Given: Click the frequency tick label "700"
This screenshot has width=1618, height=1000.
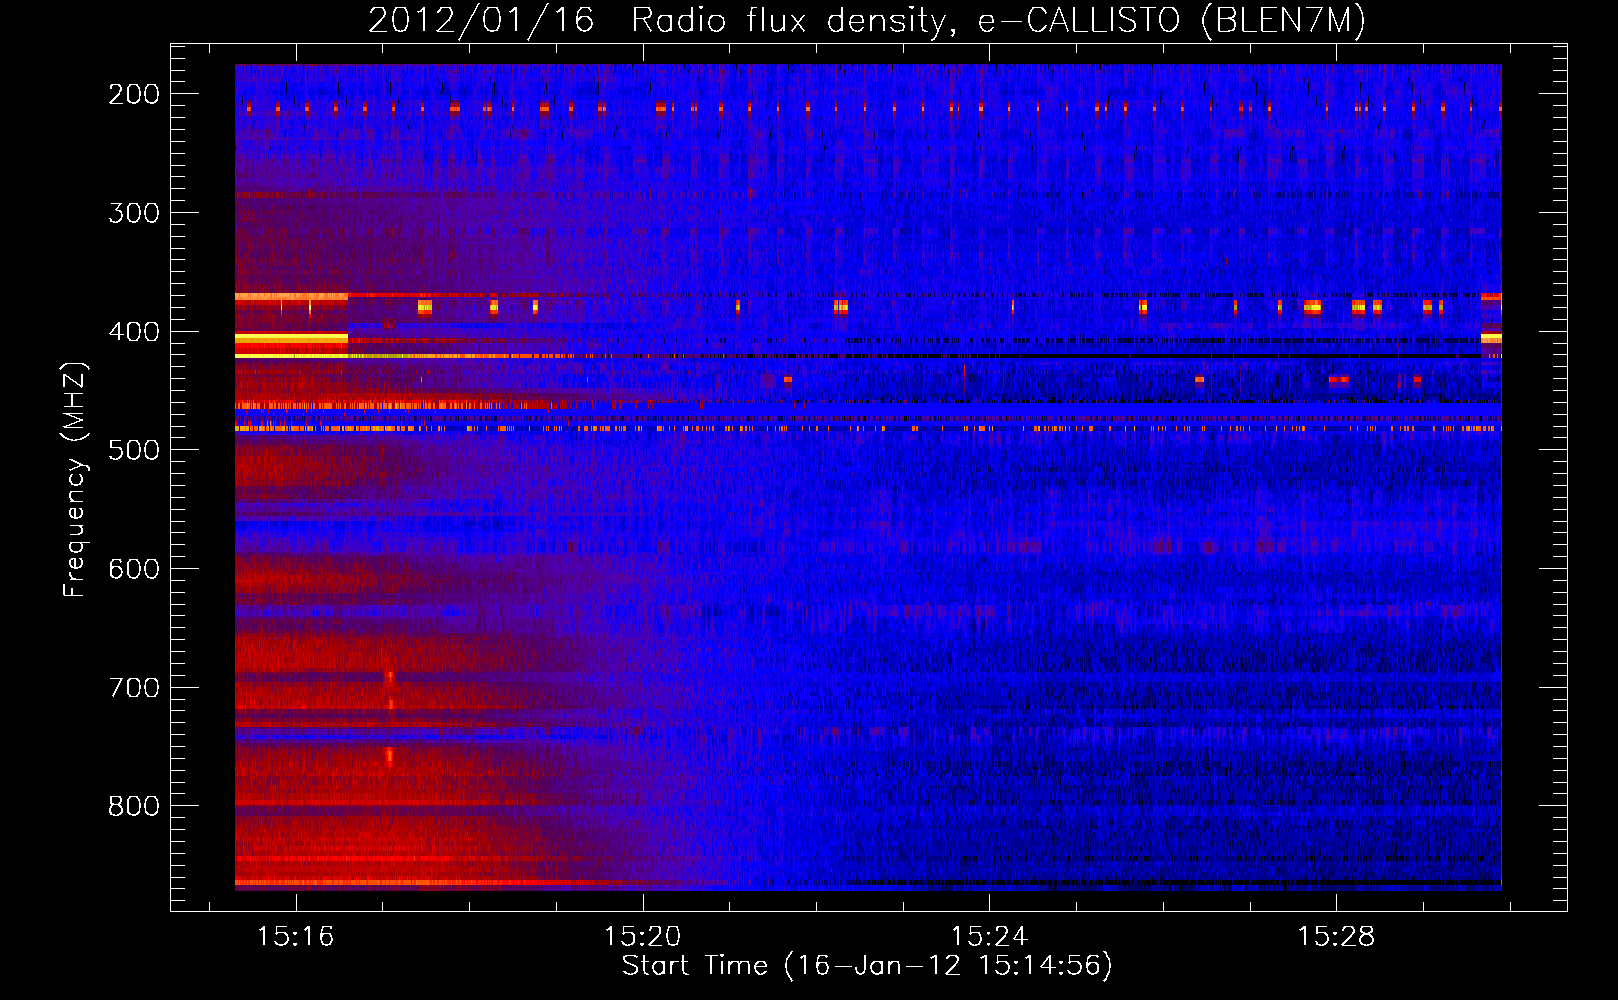Looking at the screenshot, I should pos(134,687).
